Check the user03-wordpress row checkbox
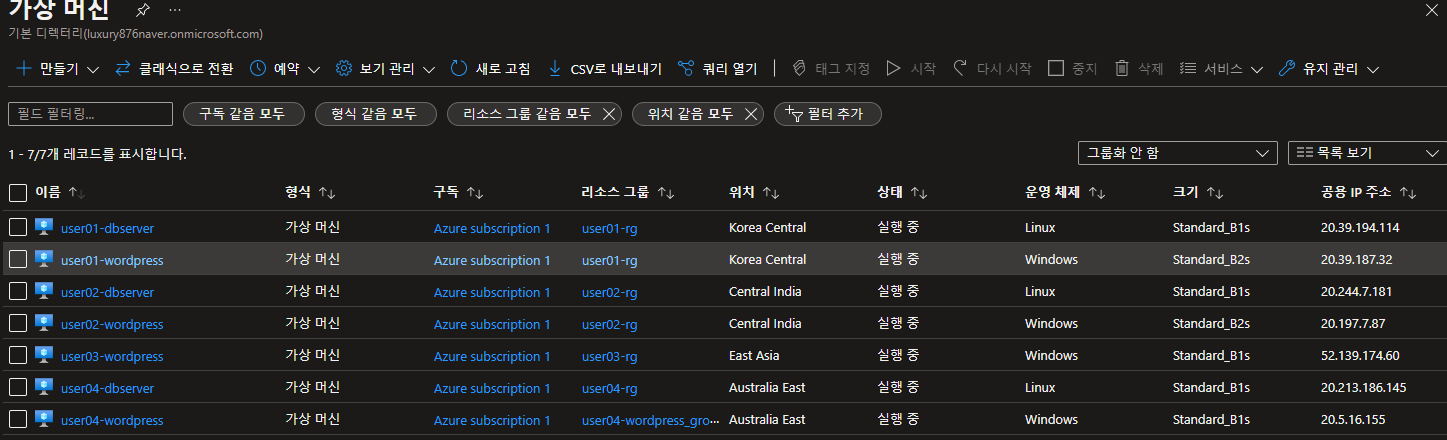 click(x=18, y=355)
